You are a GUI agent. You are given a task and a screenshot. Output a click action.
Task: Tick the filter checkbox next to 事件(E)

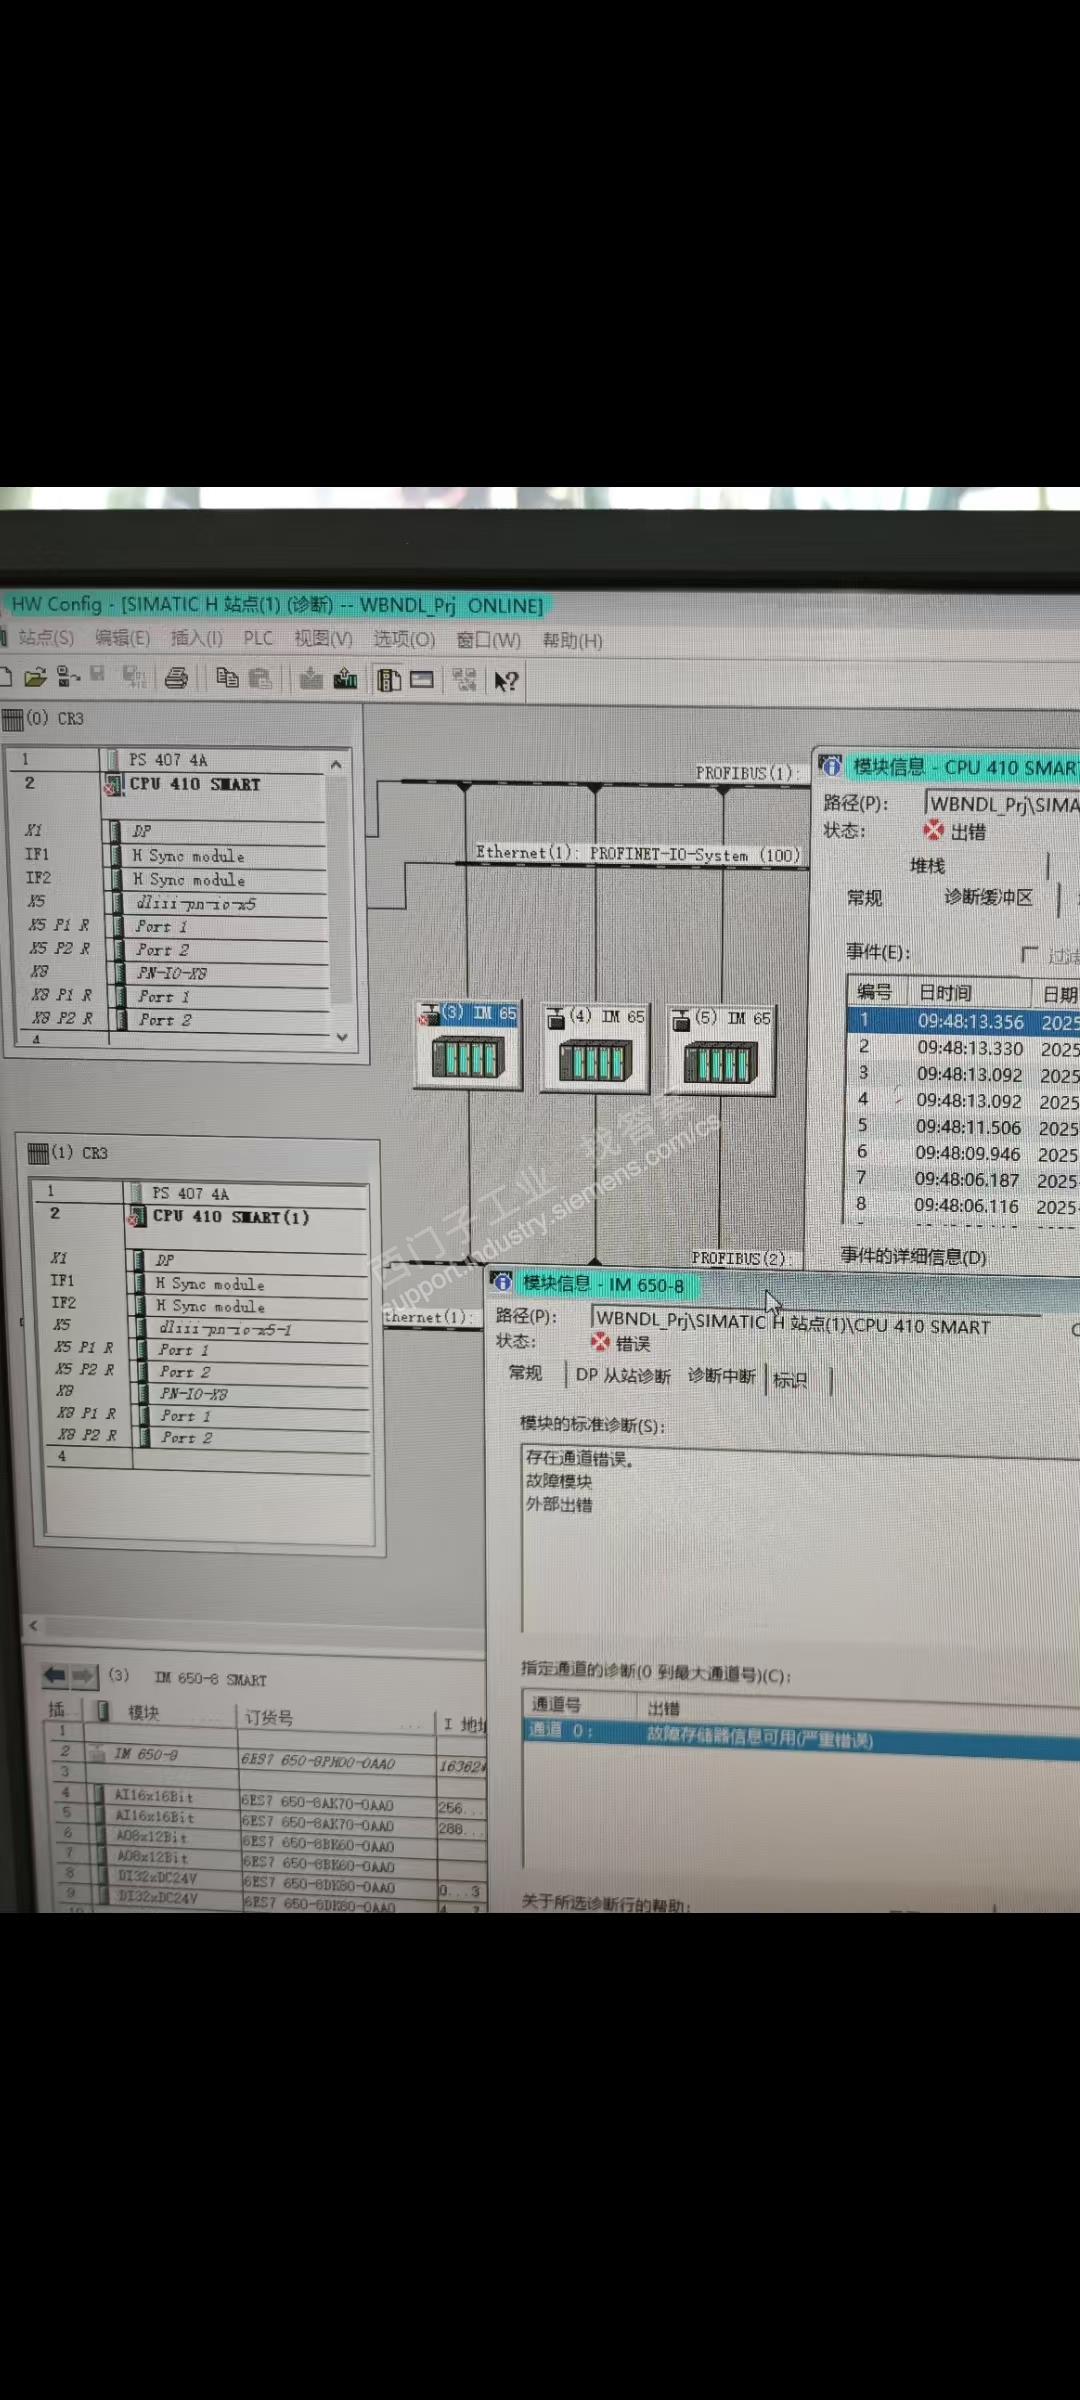click(1030, 954)
